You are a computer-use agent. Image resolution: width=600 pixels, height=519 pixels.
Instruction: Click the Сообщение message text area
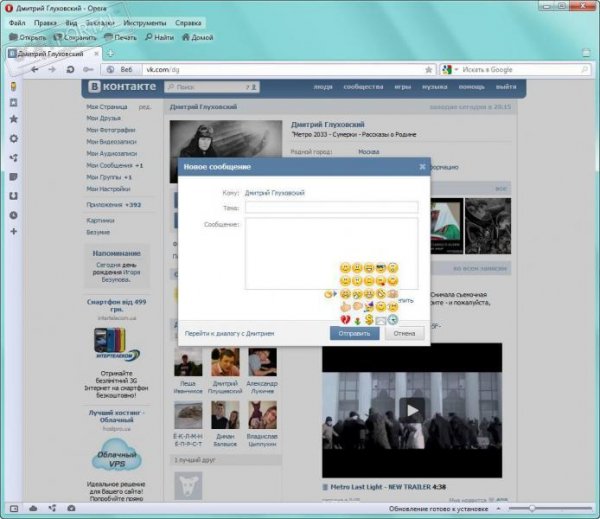pyautogui.click(x=331, y=253)
